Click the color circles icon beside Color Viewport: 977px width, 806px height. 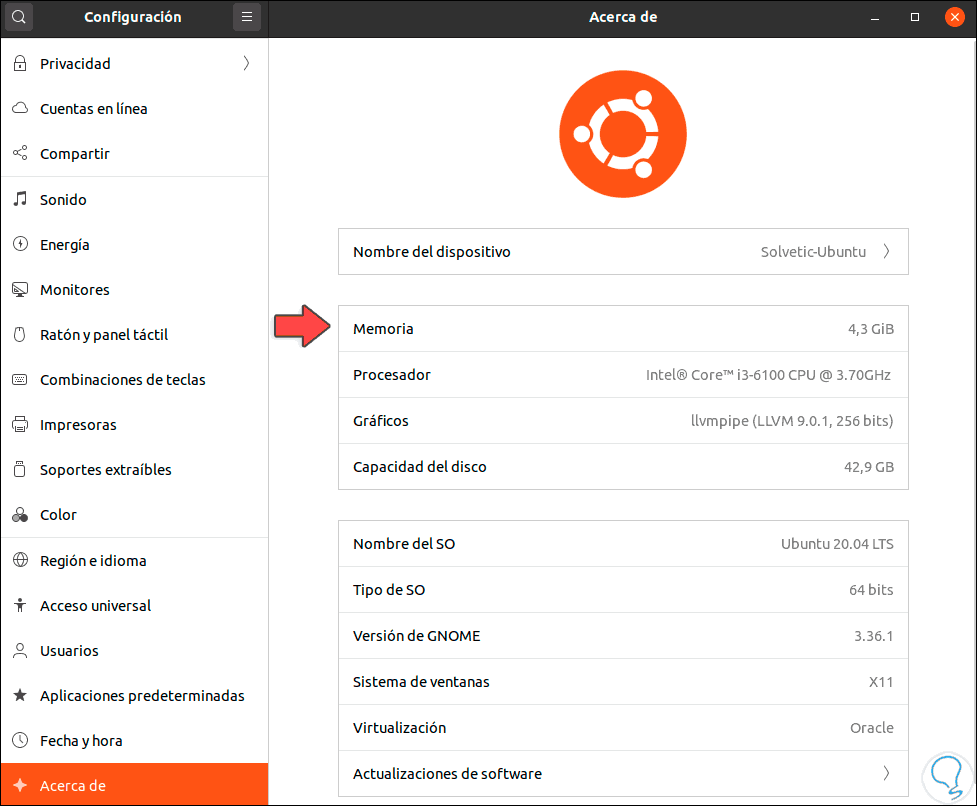coord(20,514)
